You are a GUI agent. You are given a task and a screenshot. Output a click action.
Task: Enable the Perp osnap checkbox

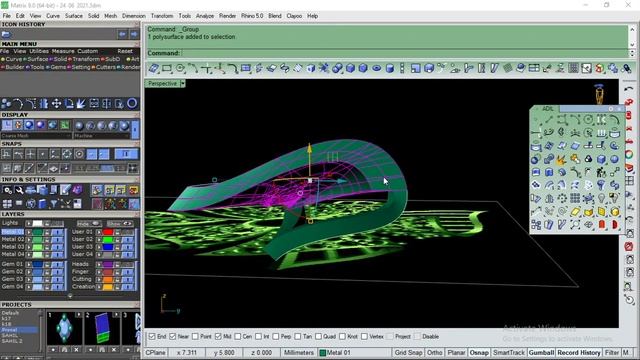point(276,336)
